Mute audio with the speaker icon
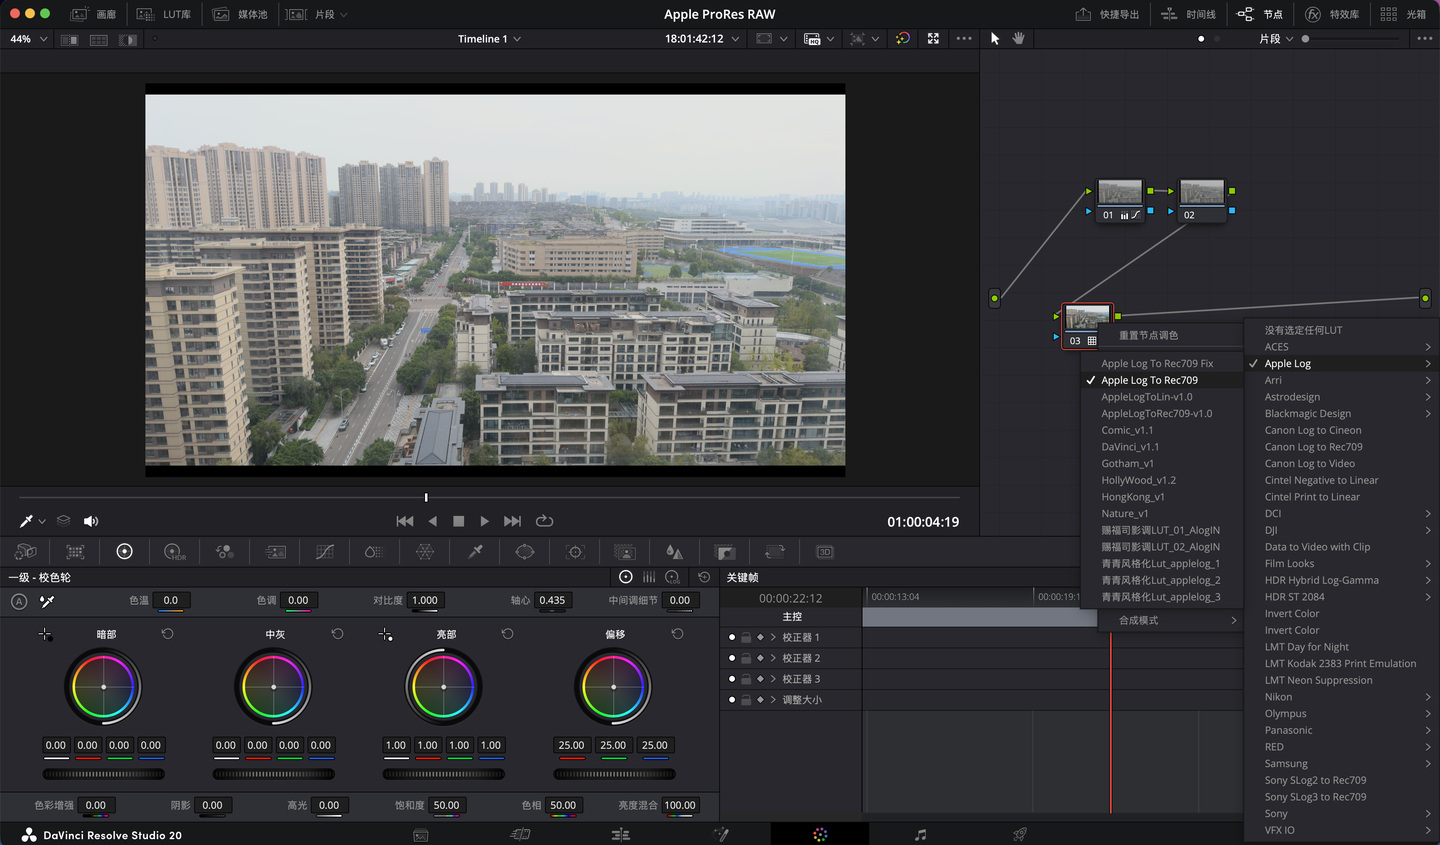The image size is (1440, 845). tap(91, 521)
